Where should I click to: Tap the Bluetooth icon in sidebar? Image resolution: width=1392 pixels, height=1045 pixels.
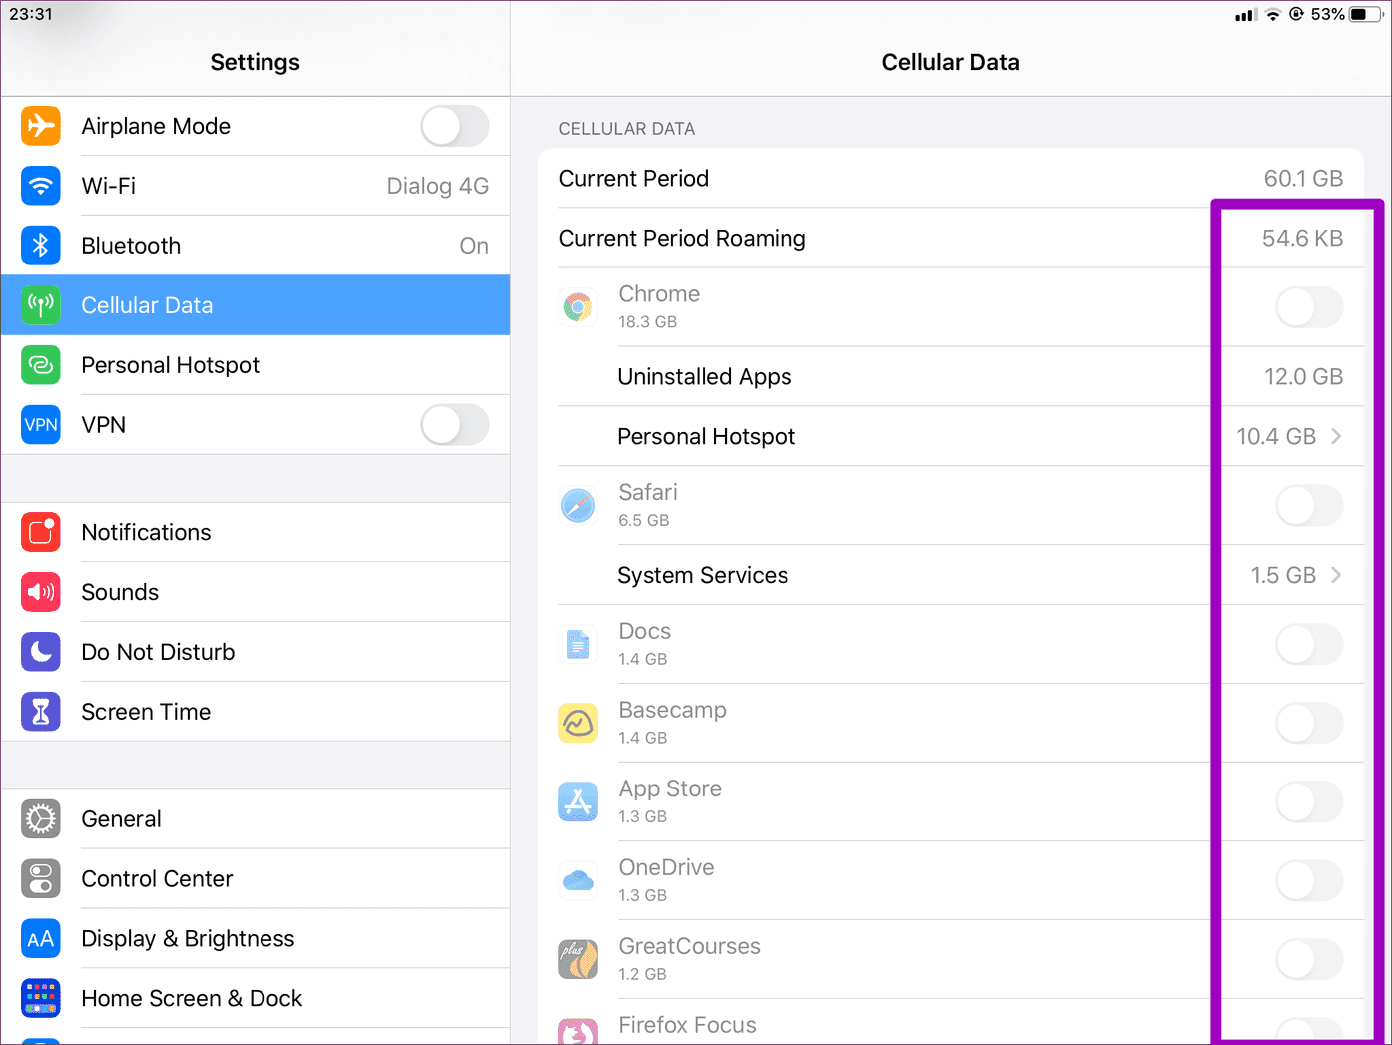click(x=41, y=246)
